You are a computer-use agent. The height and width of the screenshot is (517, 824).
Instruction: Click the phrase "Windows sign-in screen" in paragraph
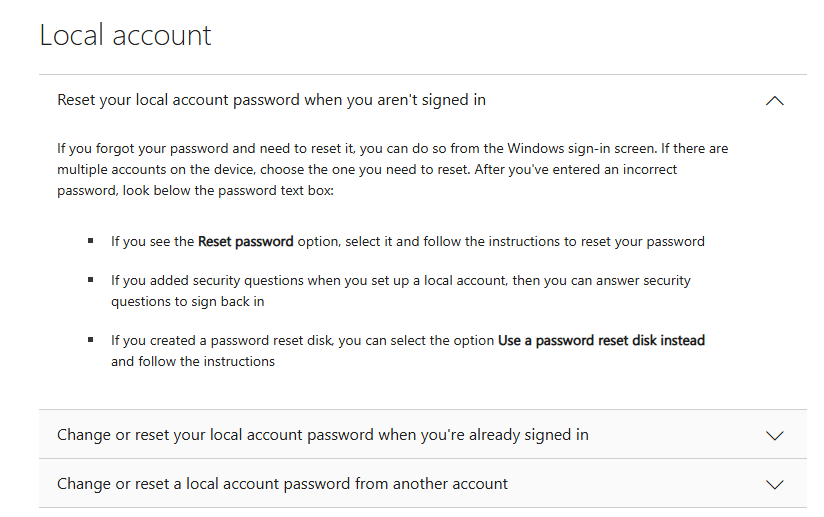(x=582, y=149)
